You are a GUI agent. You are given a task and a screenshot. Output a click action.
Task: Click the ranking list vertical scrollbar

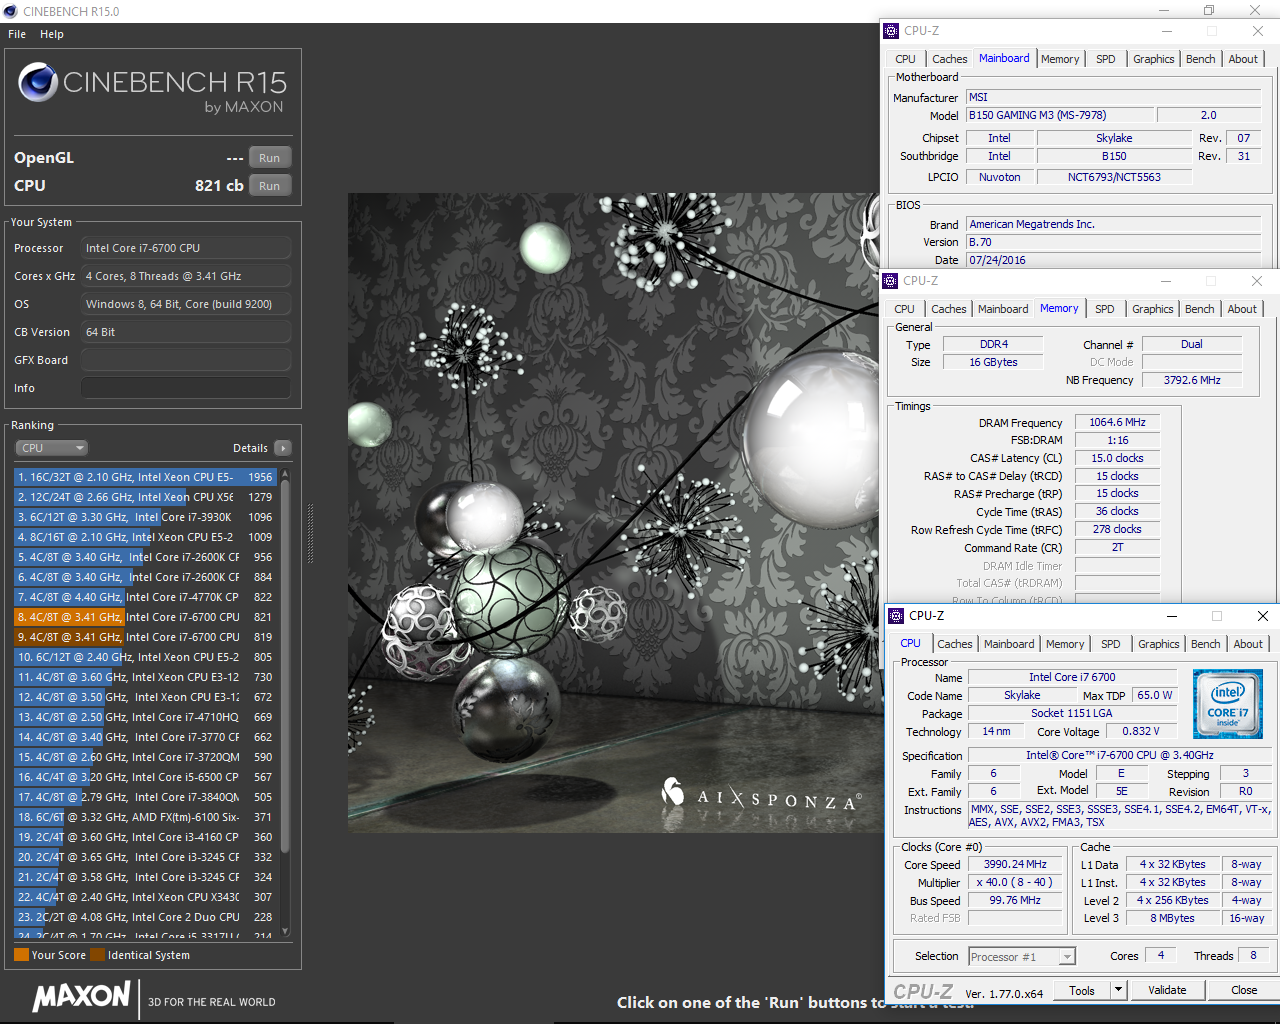coord(285,667)
